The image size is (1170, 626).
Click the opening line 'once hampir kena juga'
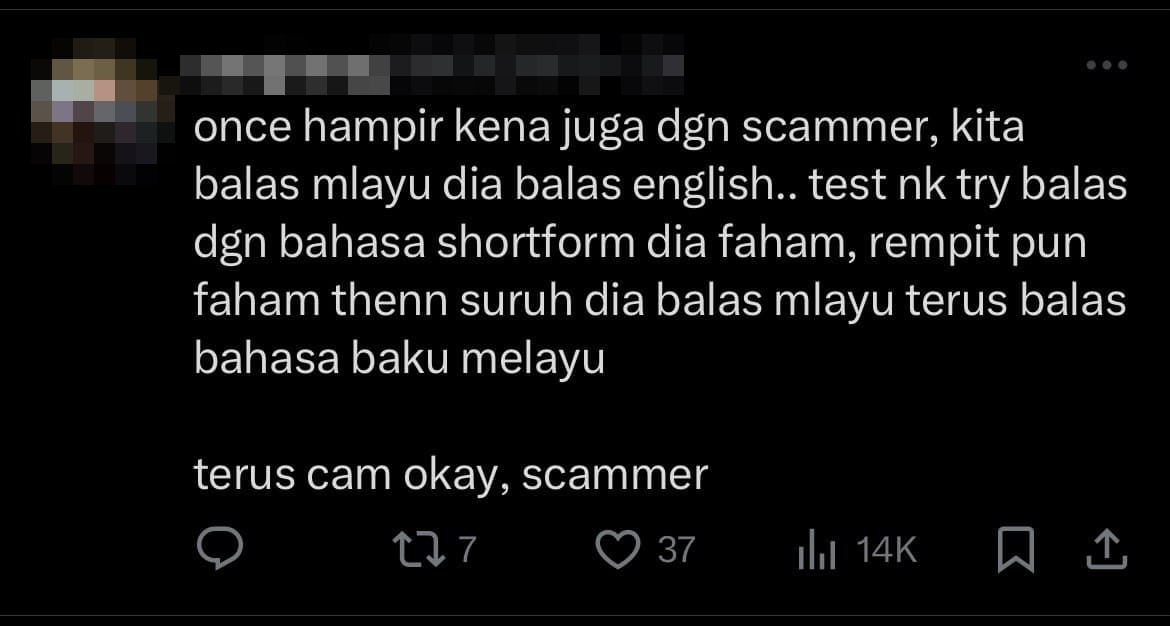419,128
